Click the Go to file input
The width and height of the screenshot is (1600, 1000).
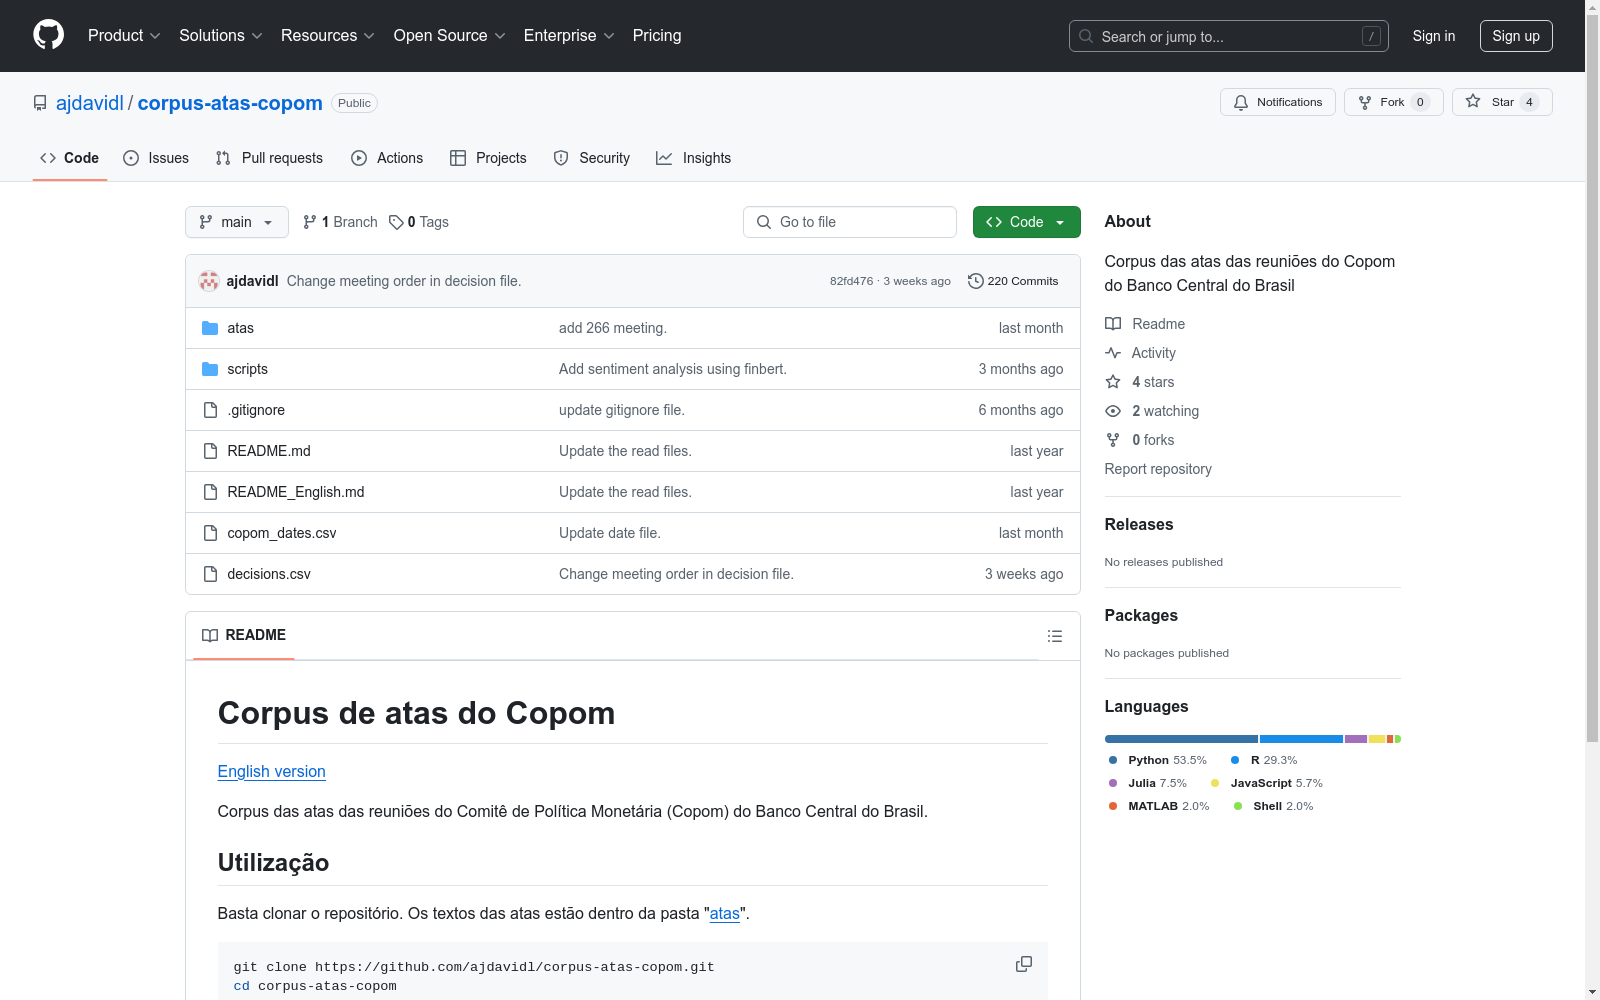coord(850,222)
